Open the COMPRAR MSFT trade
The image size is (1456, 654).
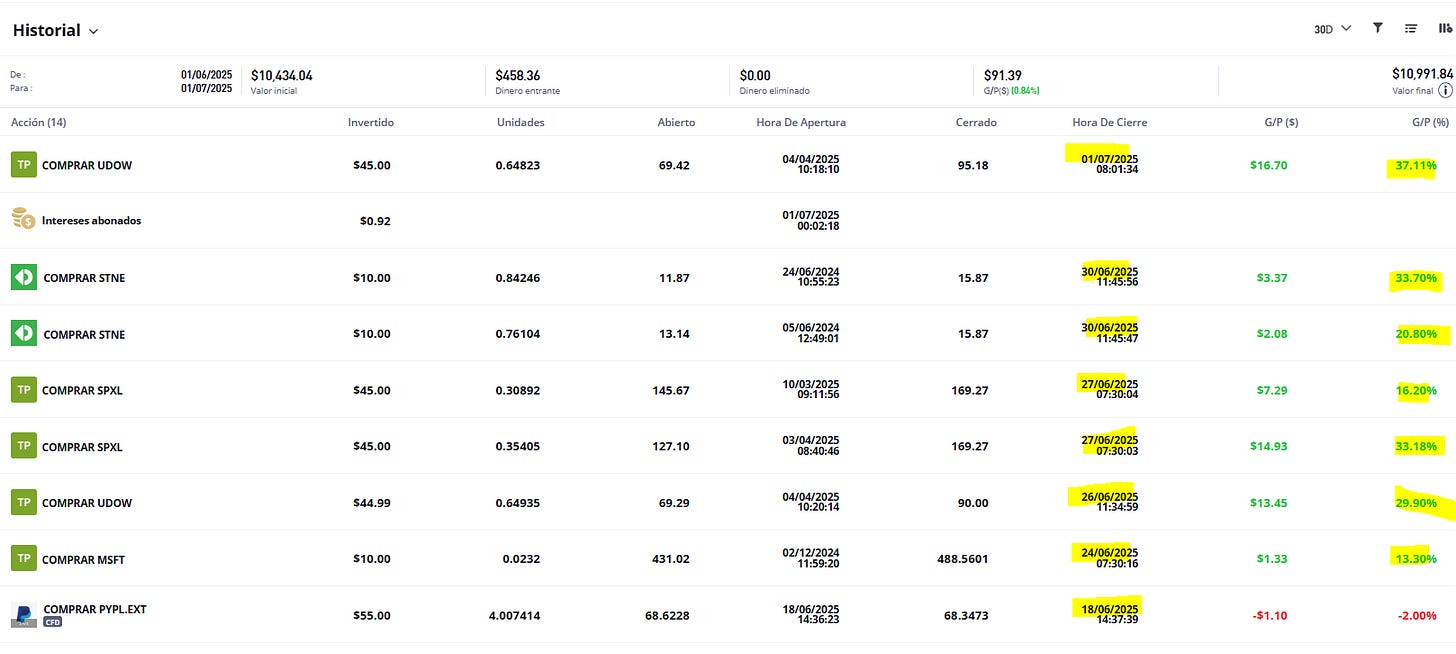click(83, 559)
